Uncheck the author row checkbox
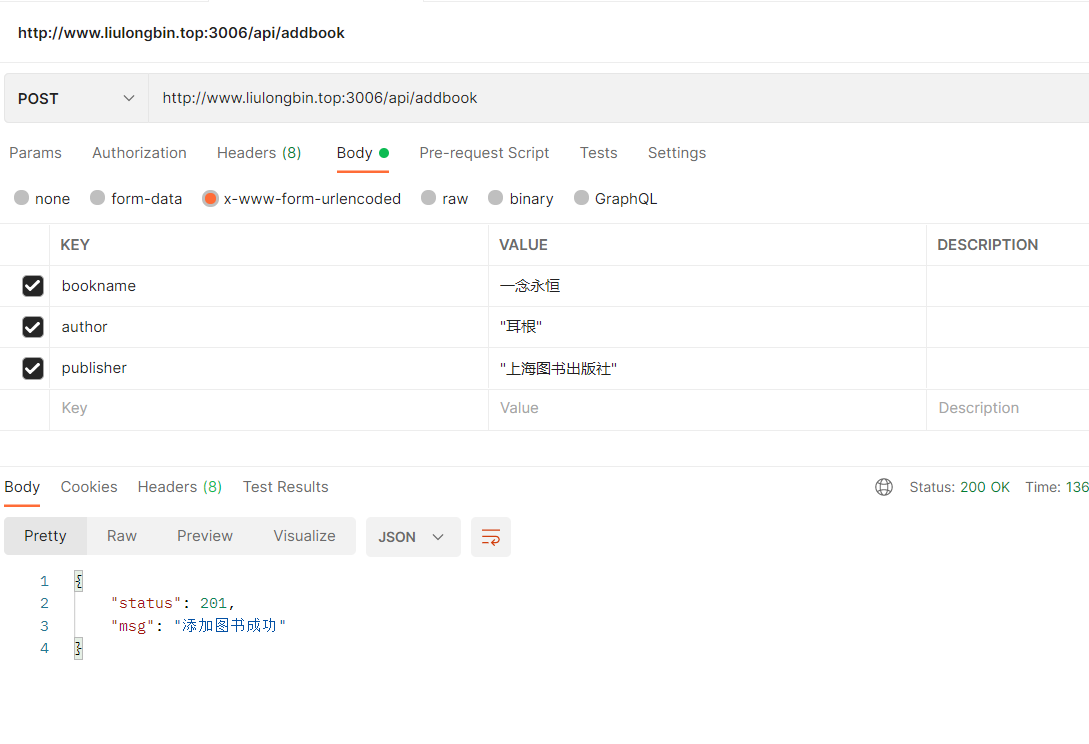Viewport: 1089px width, 744px height. click(33, 326)
